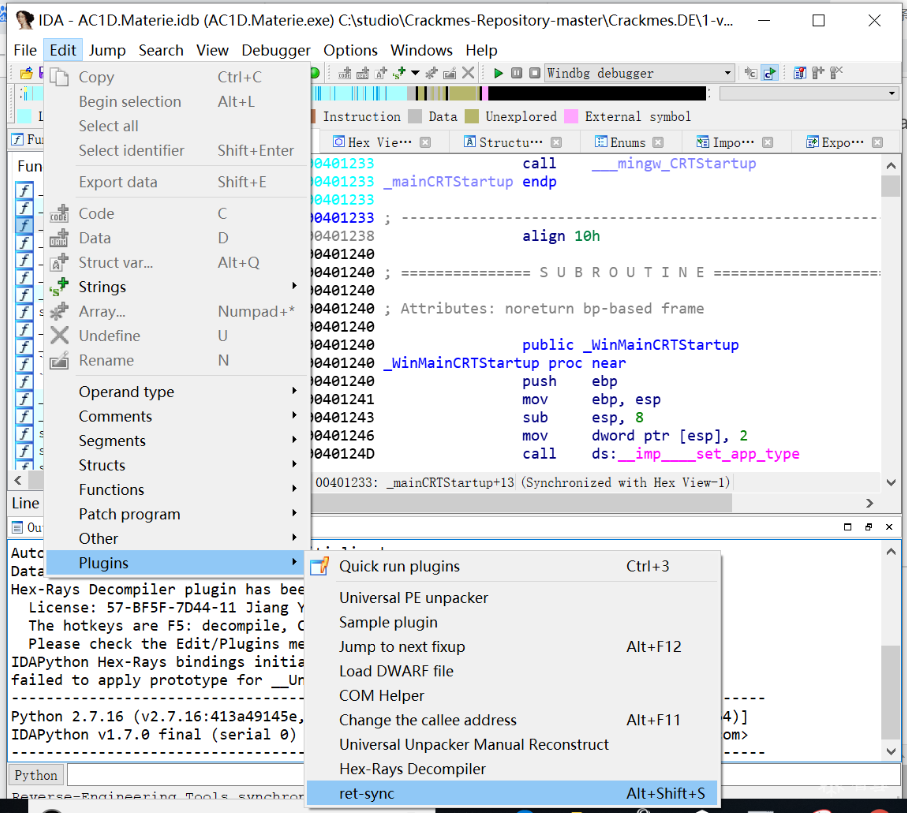Start the process with green play button
907x813 pixels.
[498, 73]
